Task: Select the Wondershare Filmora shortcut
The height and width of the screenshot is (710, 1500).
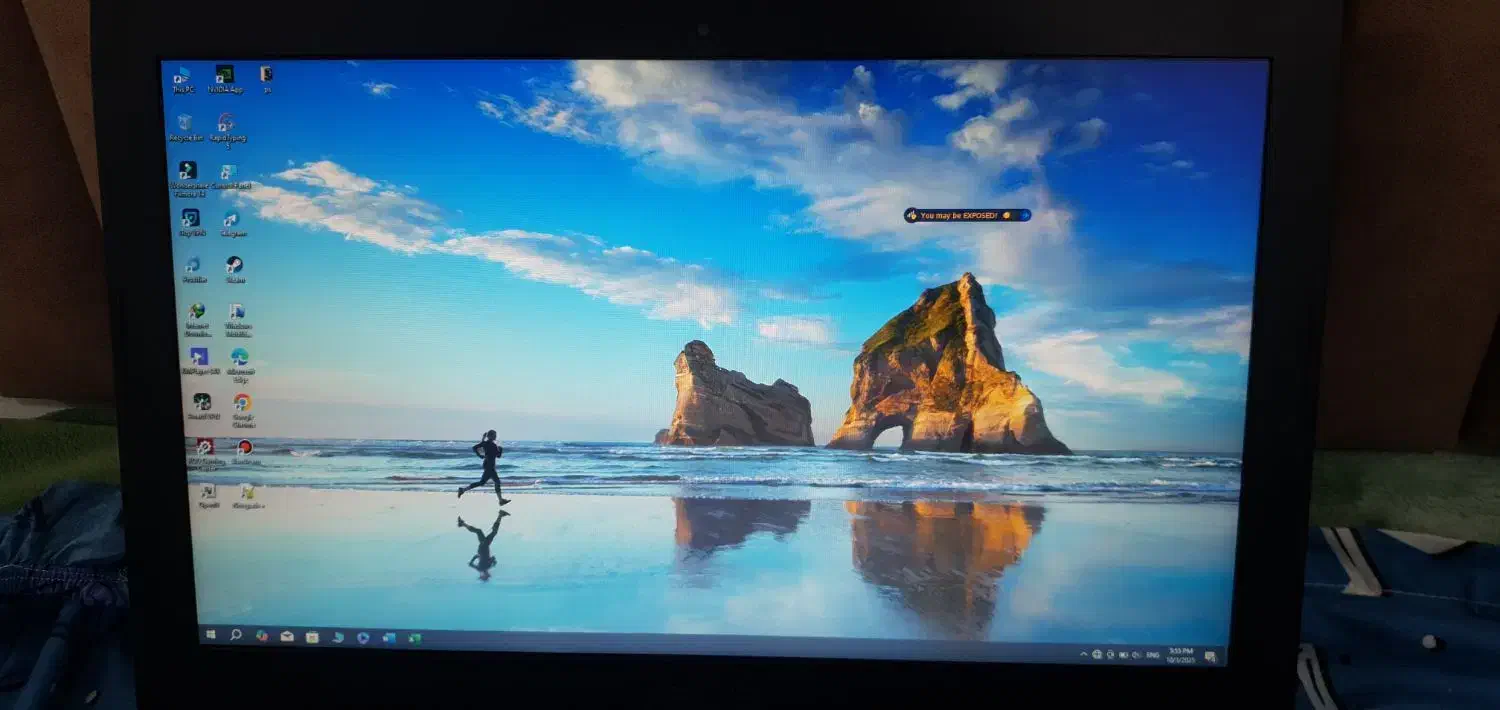Action: [x=188, y=177]
